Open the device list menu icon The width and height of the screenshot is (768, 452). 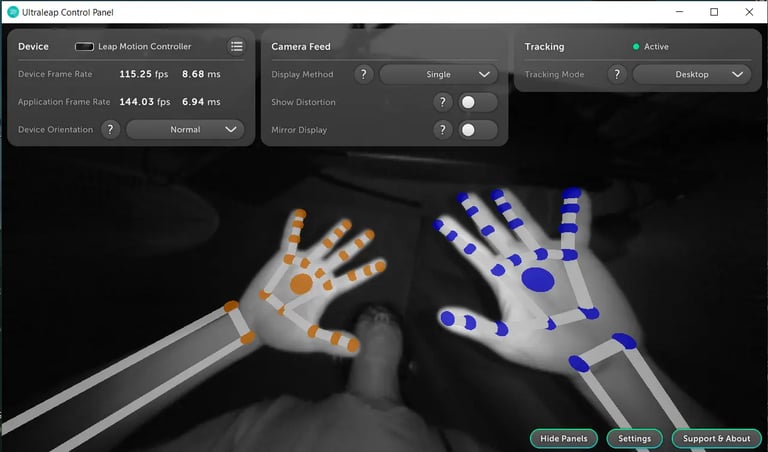click(237, 47)
